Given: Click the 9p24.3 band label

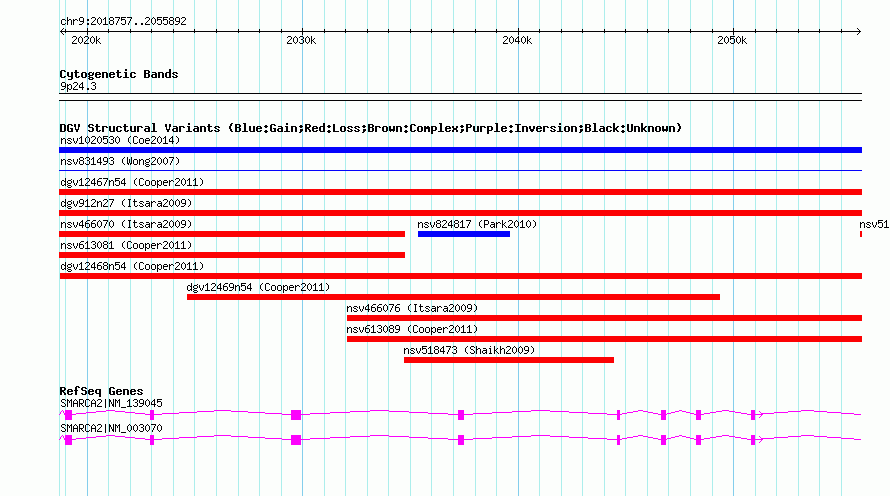Looking at the screenshot, I should click(78, 86).
